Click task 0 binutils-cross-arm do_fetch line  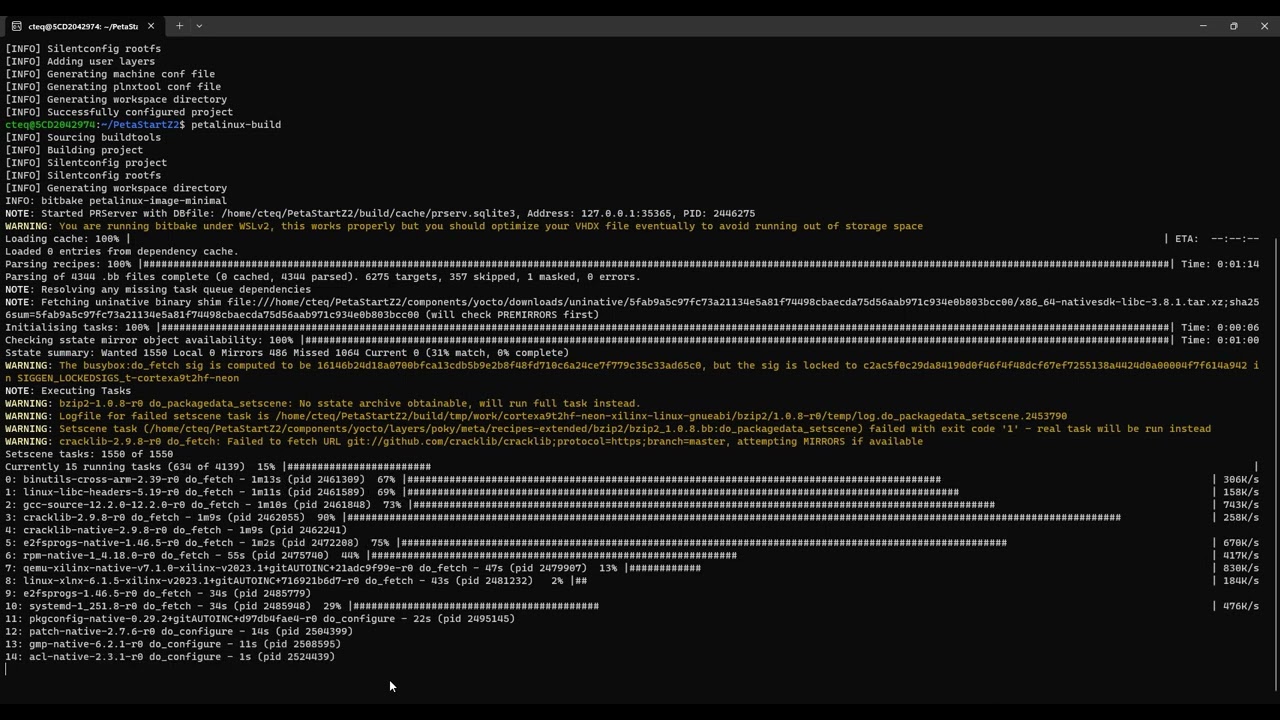click(x=632, y=479)
